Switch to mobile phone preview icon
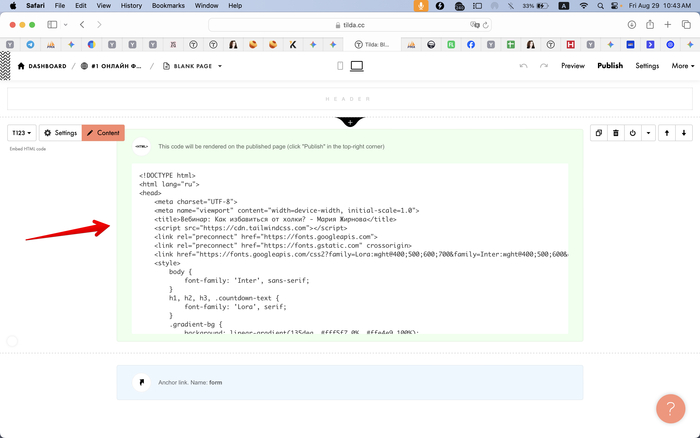Screen dimensions: 700x438 point(340,66)
